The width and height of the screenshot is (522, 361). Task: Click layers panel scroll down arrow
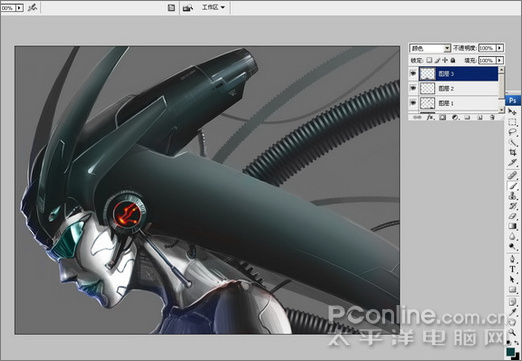501,110
